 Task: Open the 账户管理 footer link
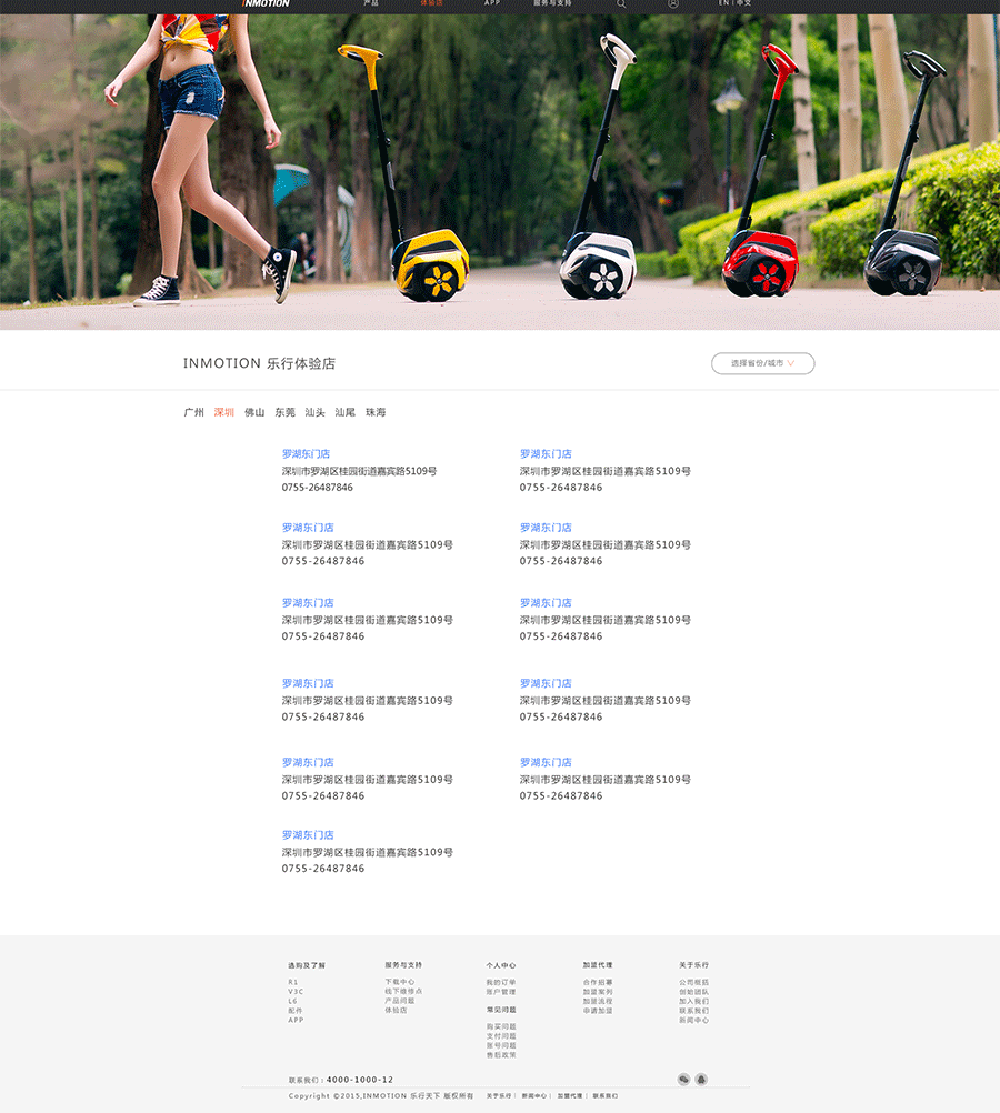[501, 992]
